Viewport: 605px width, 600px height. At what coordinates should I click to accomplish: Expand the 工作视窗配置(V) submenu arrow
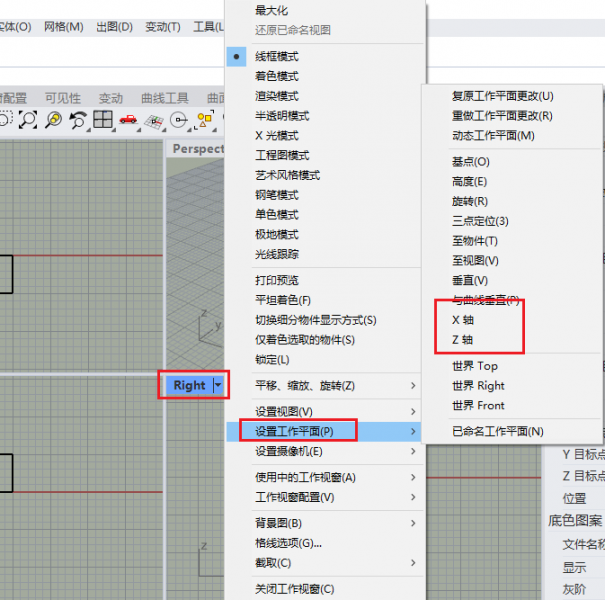pyautogui.click(x=413, y=497)
